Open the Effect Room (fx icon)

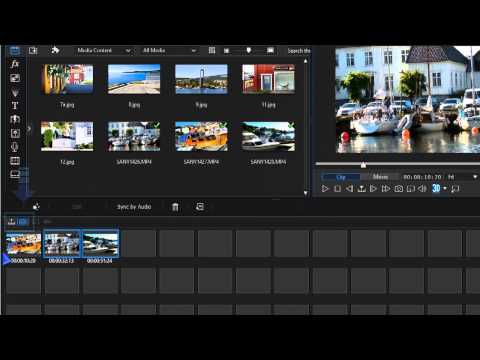pyautogui.click(x=15, y=64)
